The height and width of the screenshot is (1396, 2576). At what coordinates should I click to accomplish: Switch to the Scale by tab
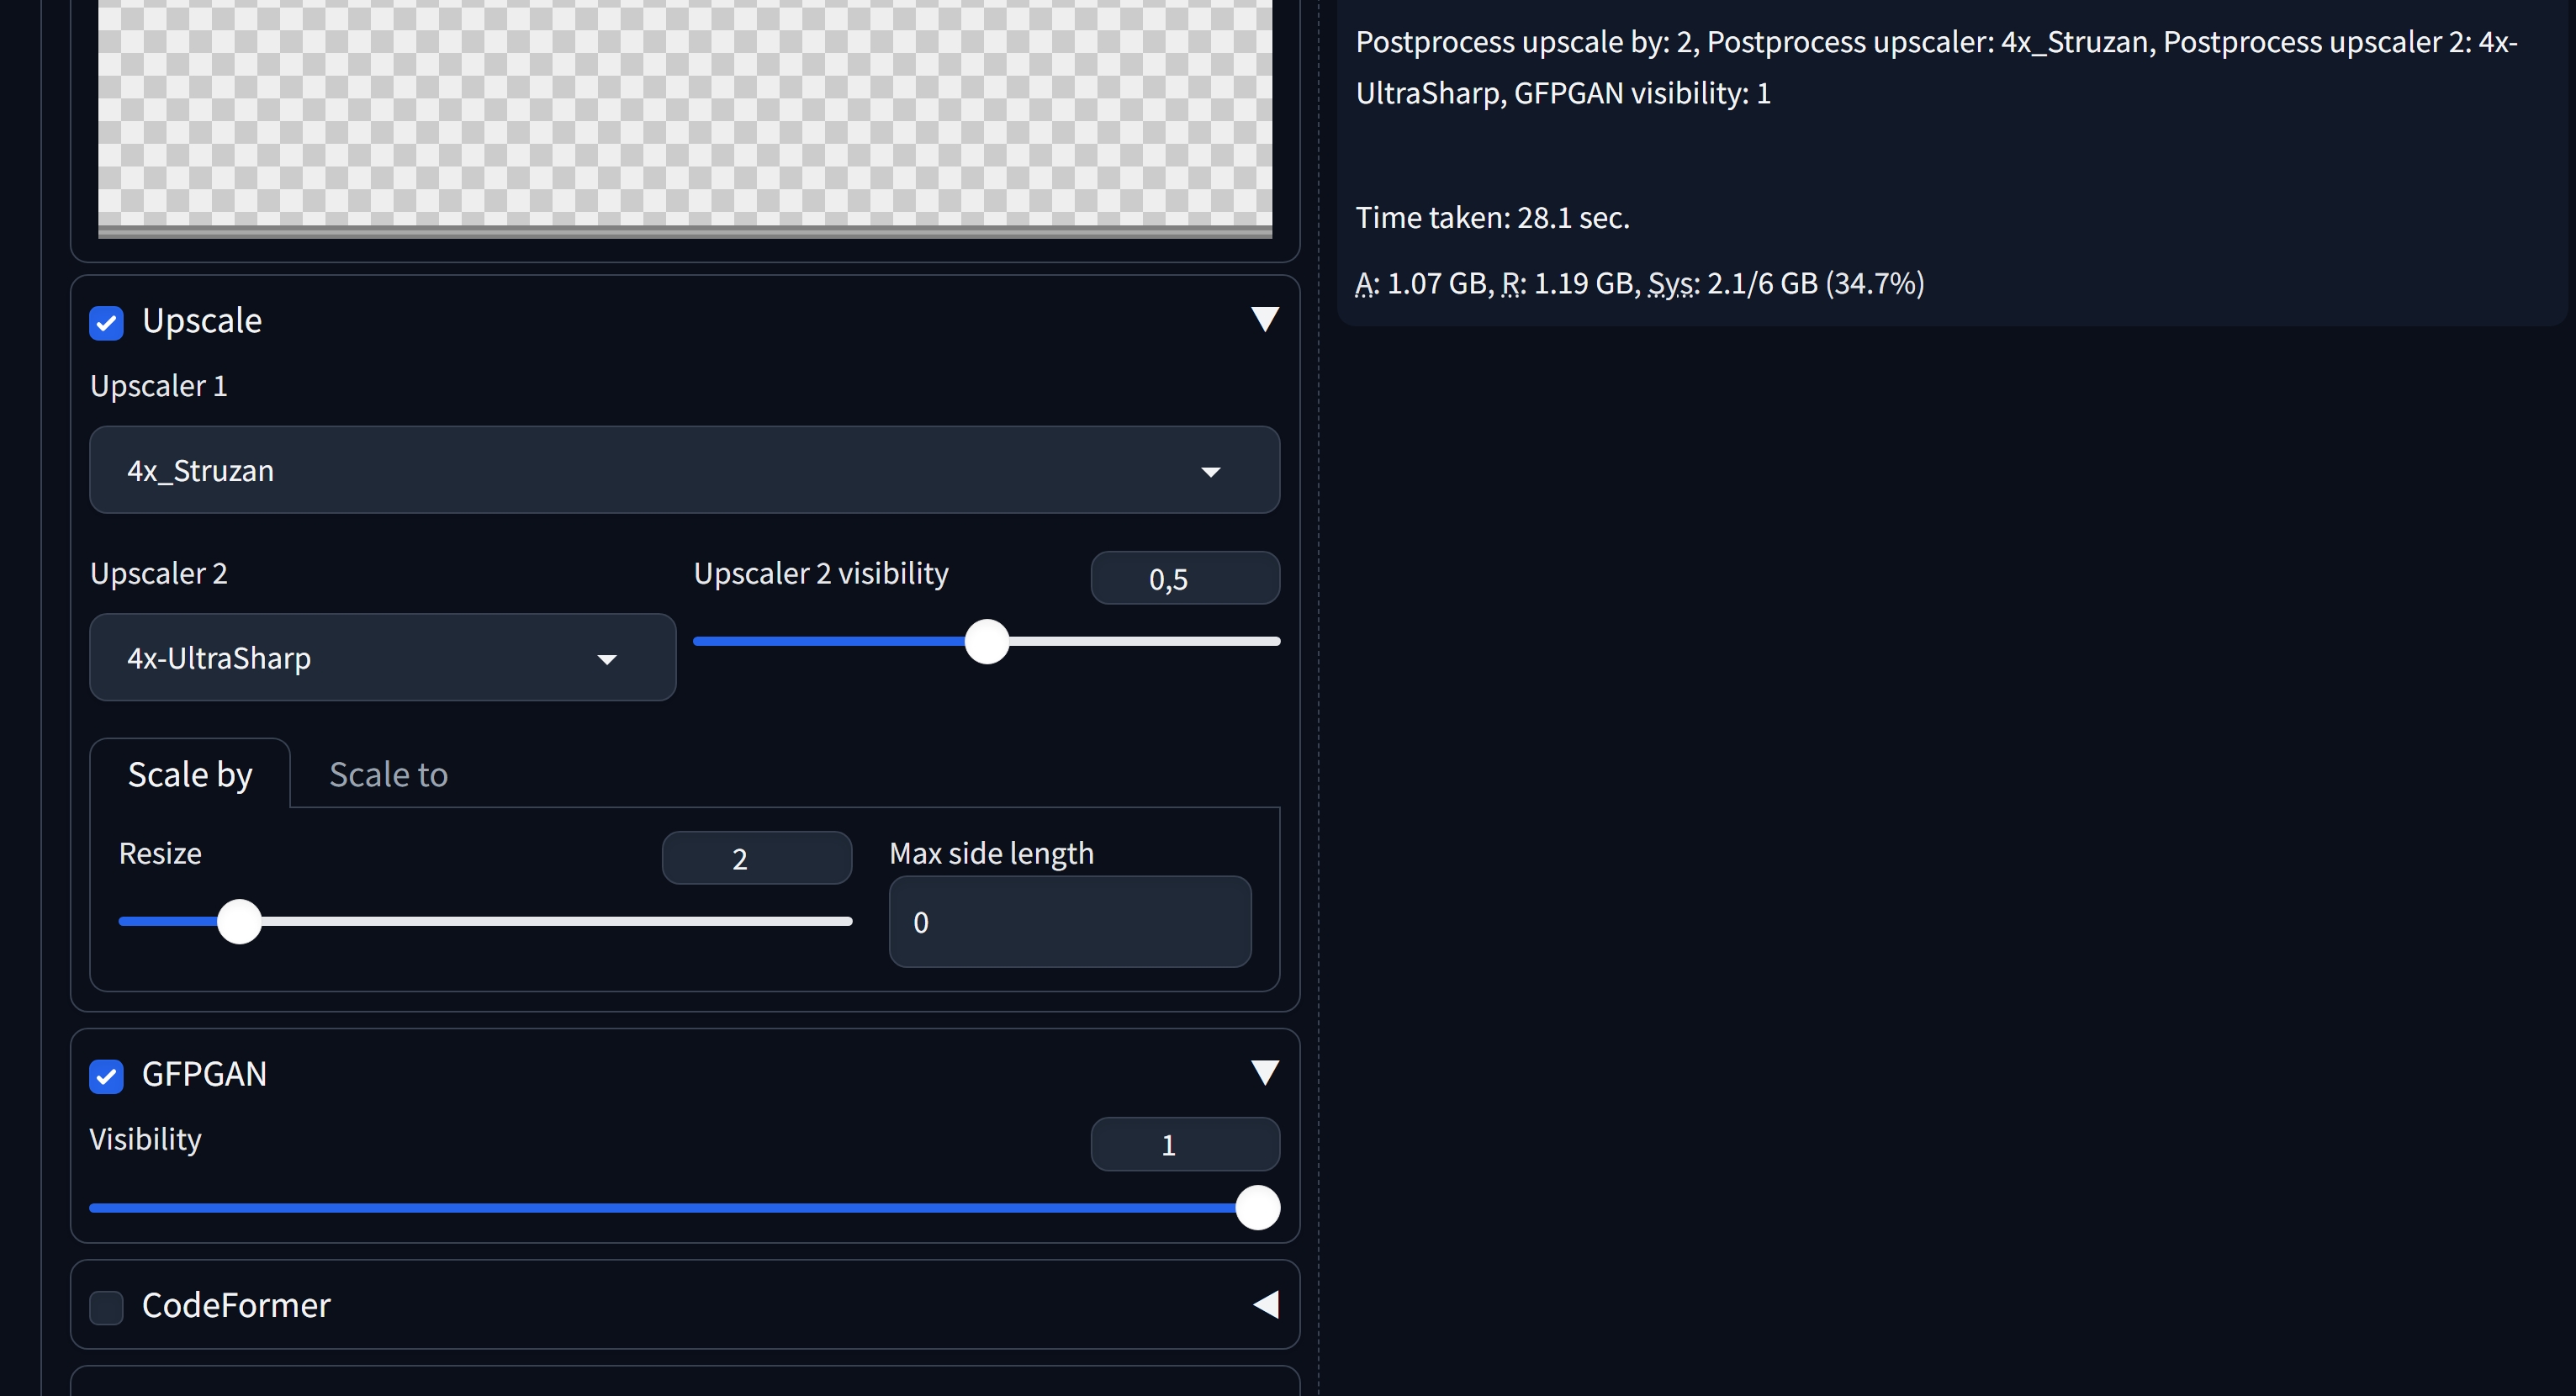(190, 774)
